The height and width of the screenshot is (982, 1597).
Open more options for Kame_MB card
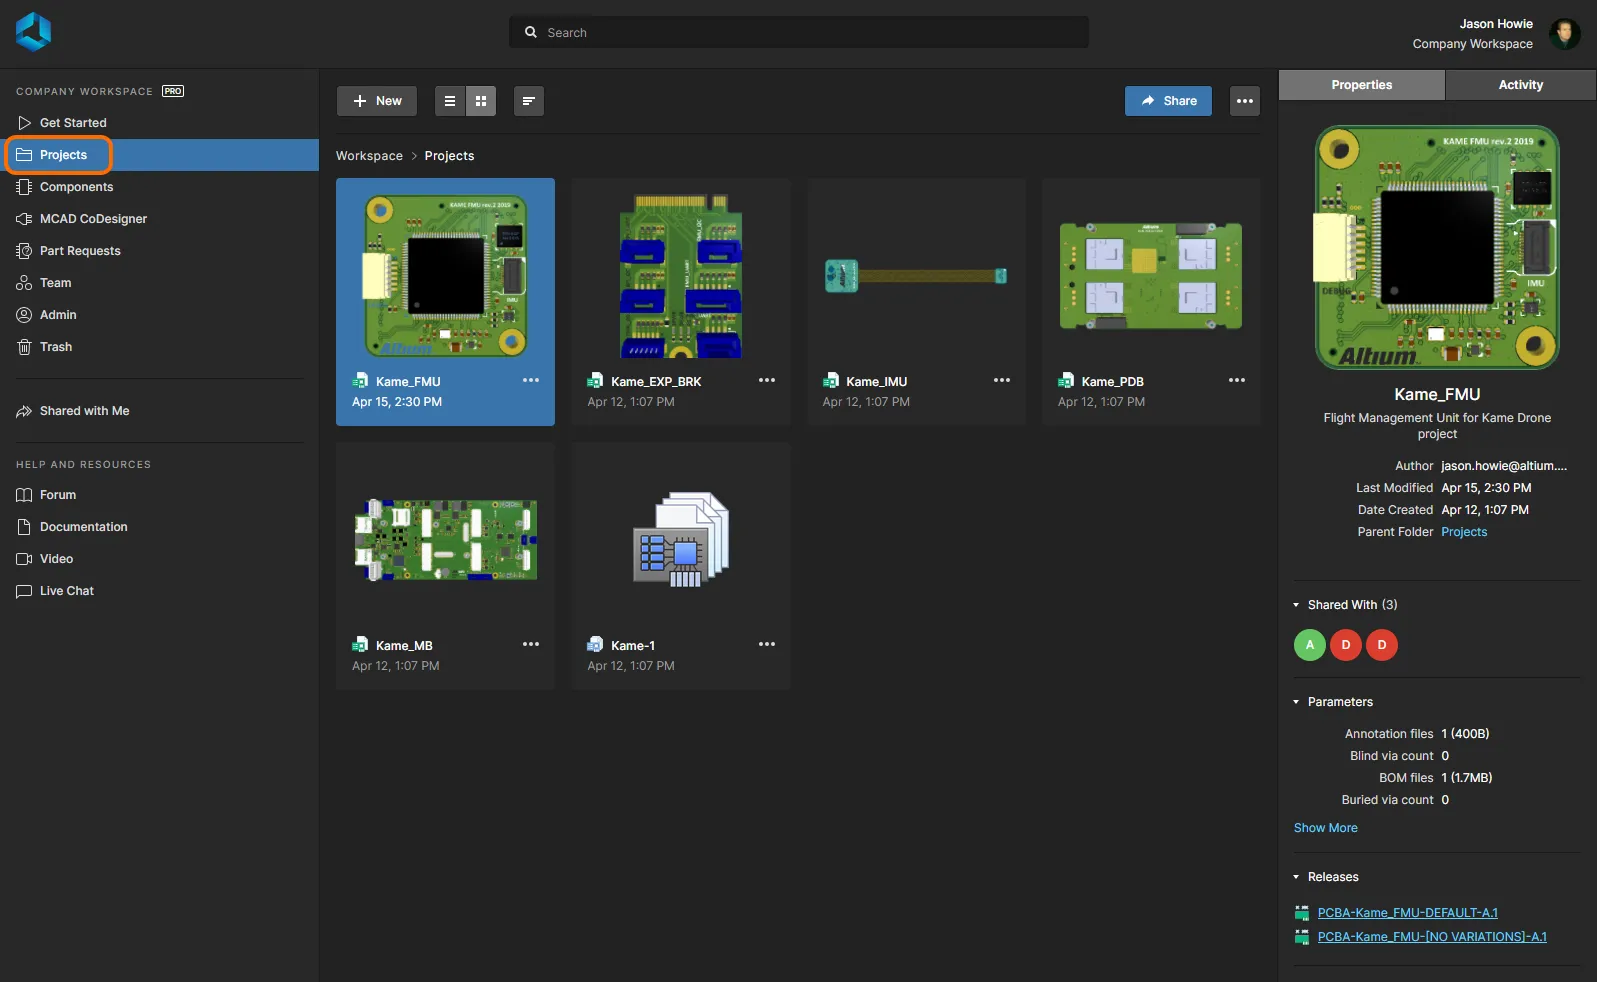click(x=531, y=644)
